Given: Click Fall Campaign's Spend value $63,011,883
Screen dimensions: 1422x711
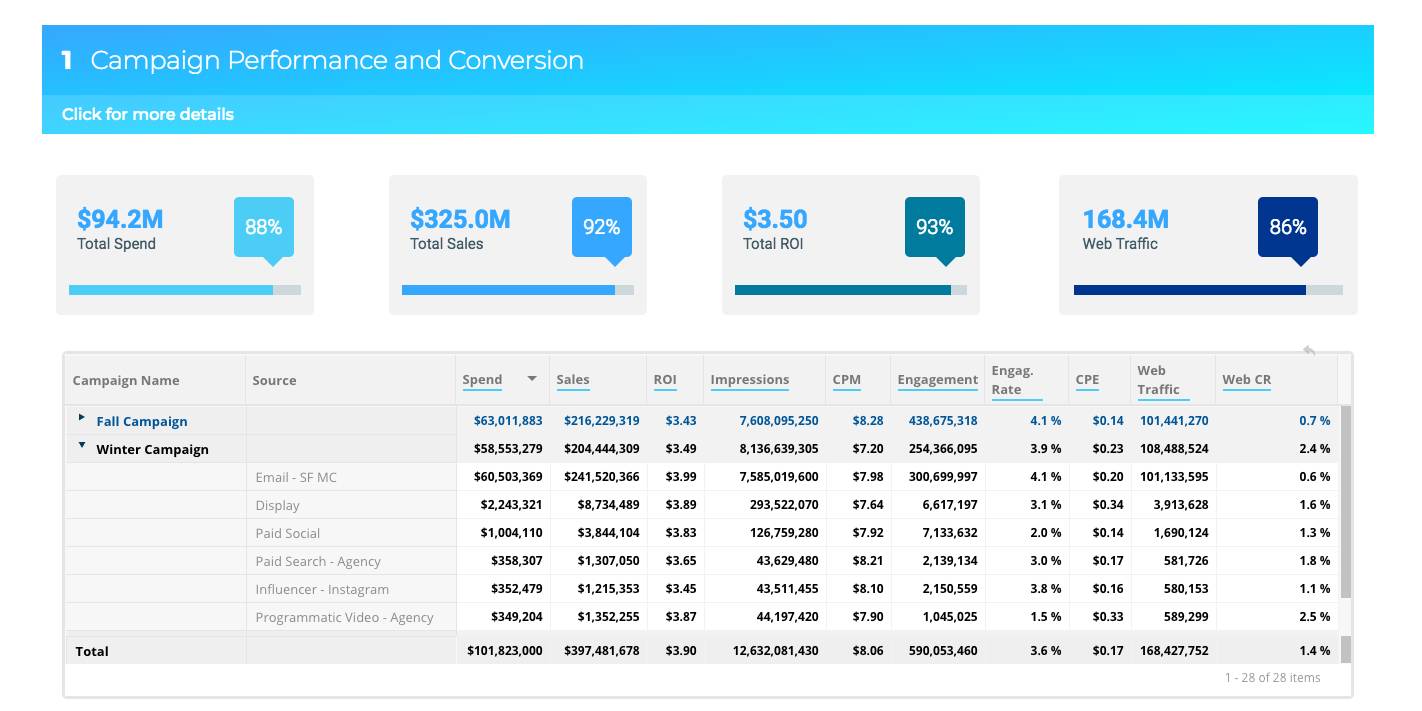Looking at the screenshot, I should (506, 420).
